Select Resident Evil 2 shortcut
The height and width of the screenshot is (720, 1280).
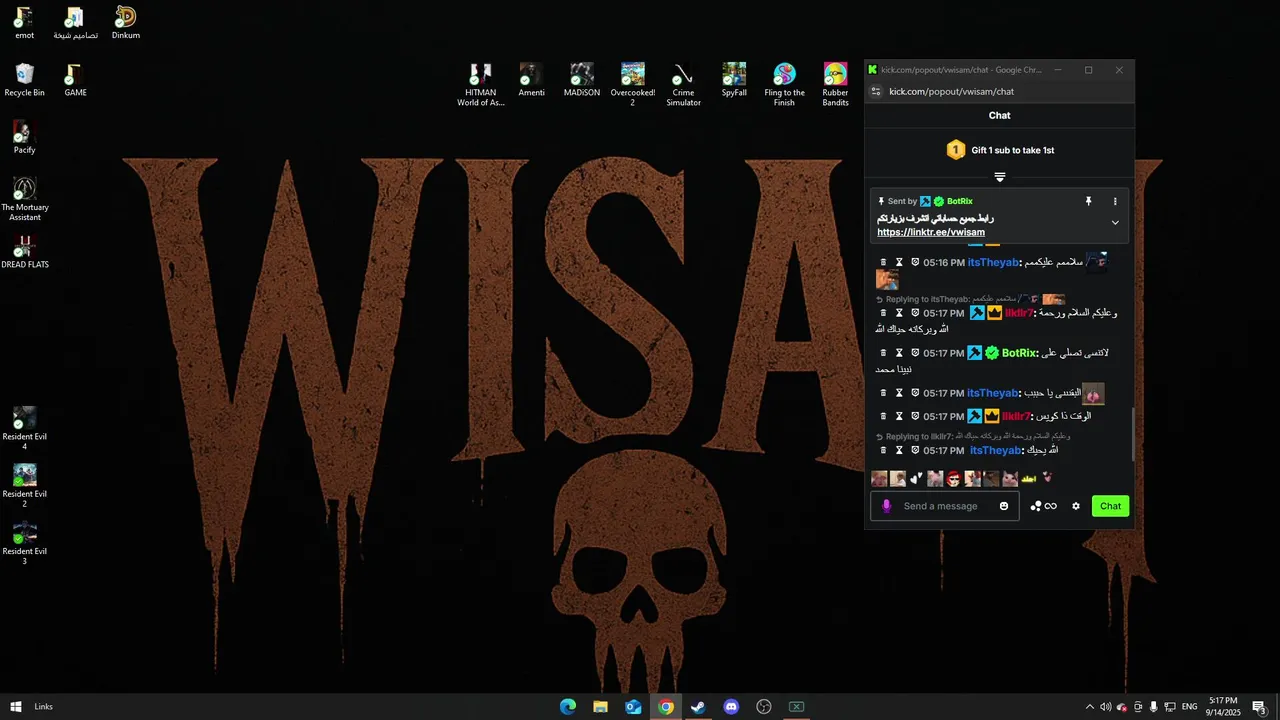24,485
